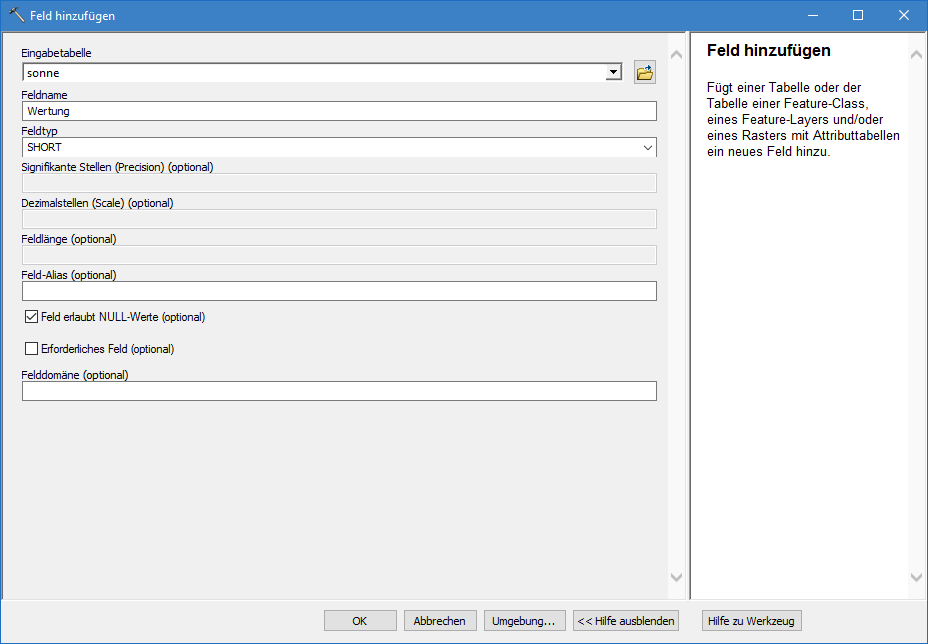Click the Abbrechen button
928x644 pixels.
440,621
